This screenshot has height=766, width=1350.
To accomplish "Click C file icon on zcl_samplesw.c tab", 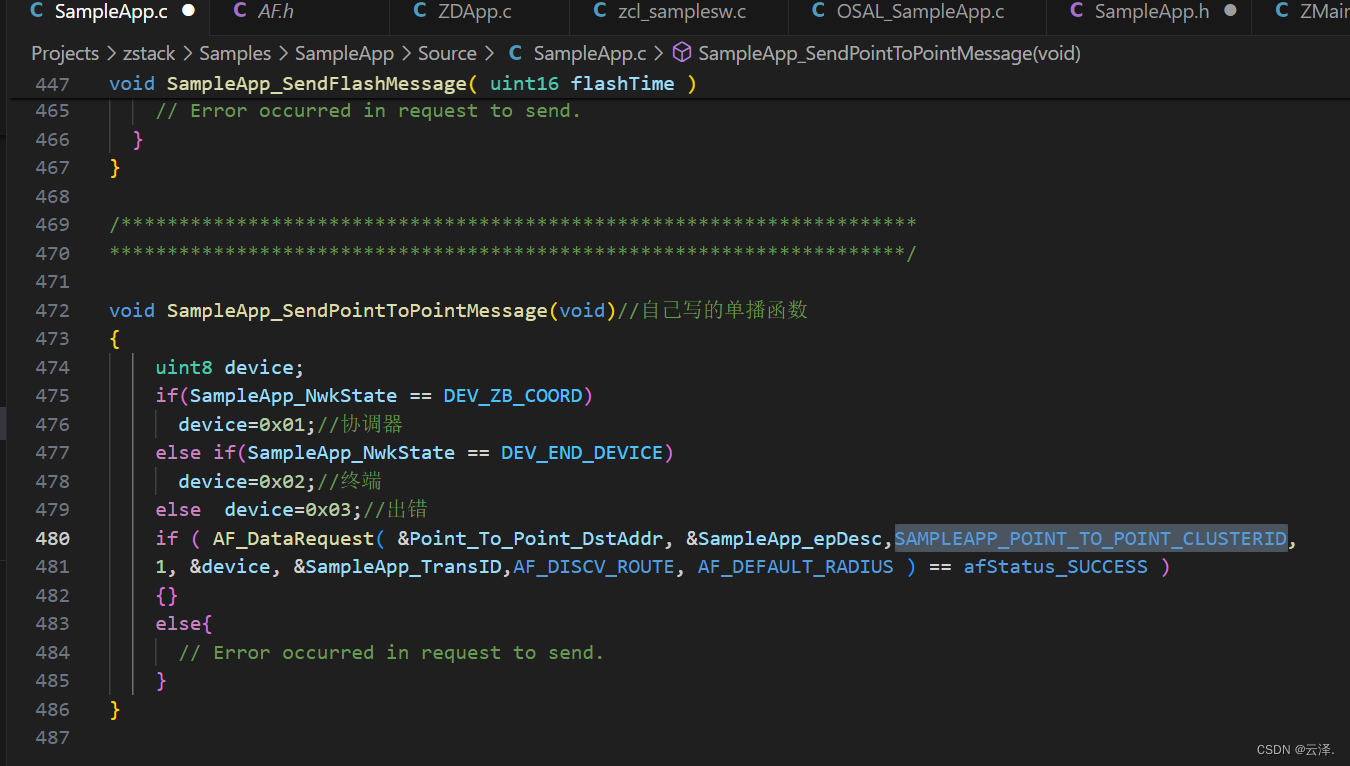I will click(600, 11).
